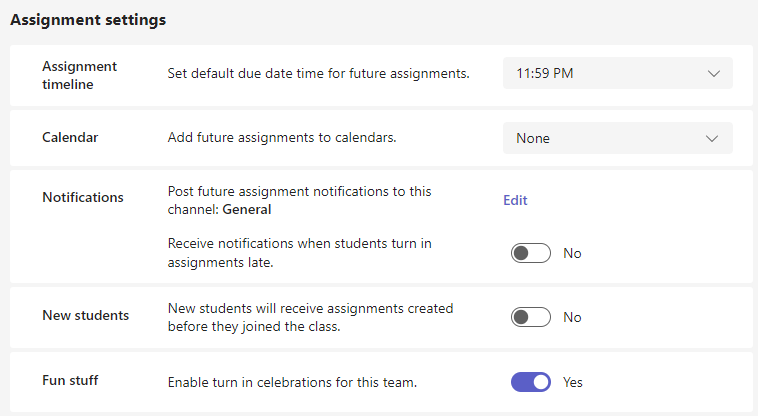This screenshot has height=416, width=758.
Task: Click the Assignment timeline label
Action: pyautogui.click(x=79, y=74)
